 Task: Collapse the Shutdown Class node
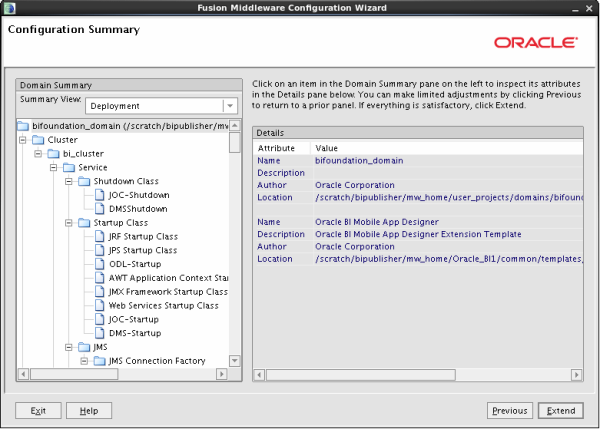69,181
